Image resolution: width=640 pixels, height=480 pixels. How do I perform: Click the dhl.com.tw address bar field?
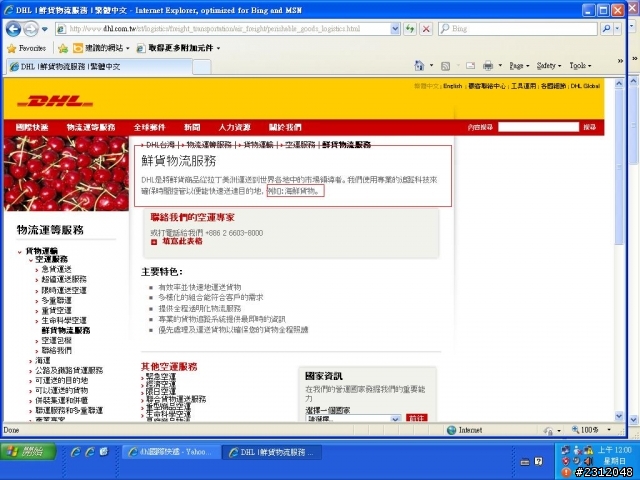(223, 29)
